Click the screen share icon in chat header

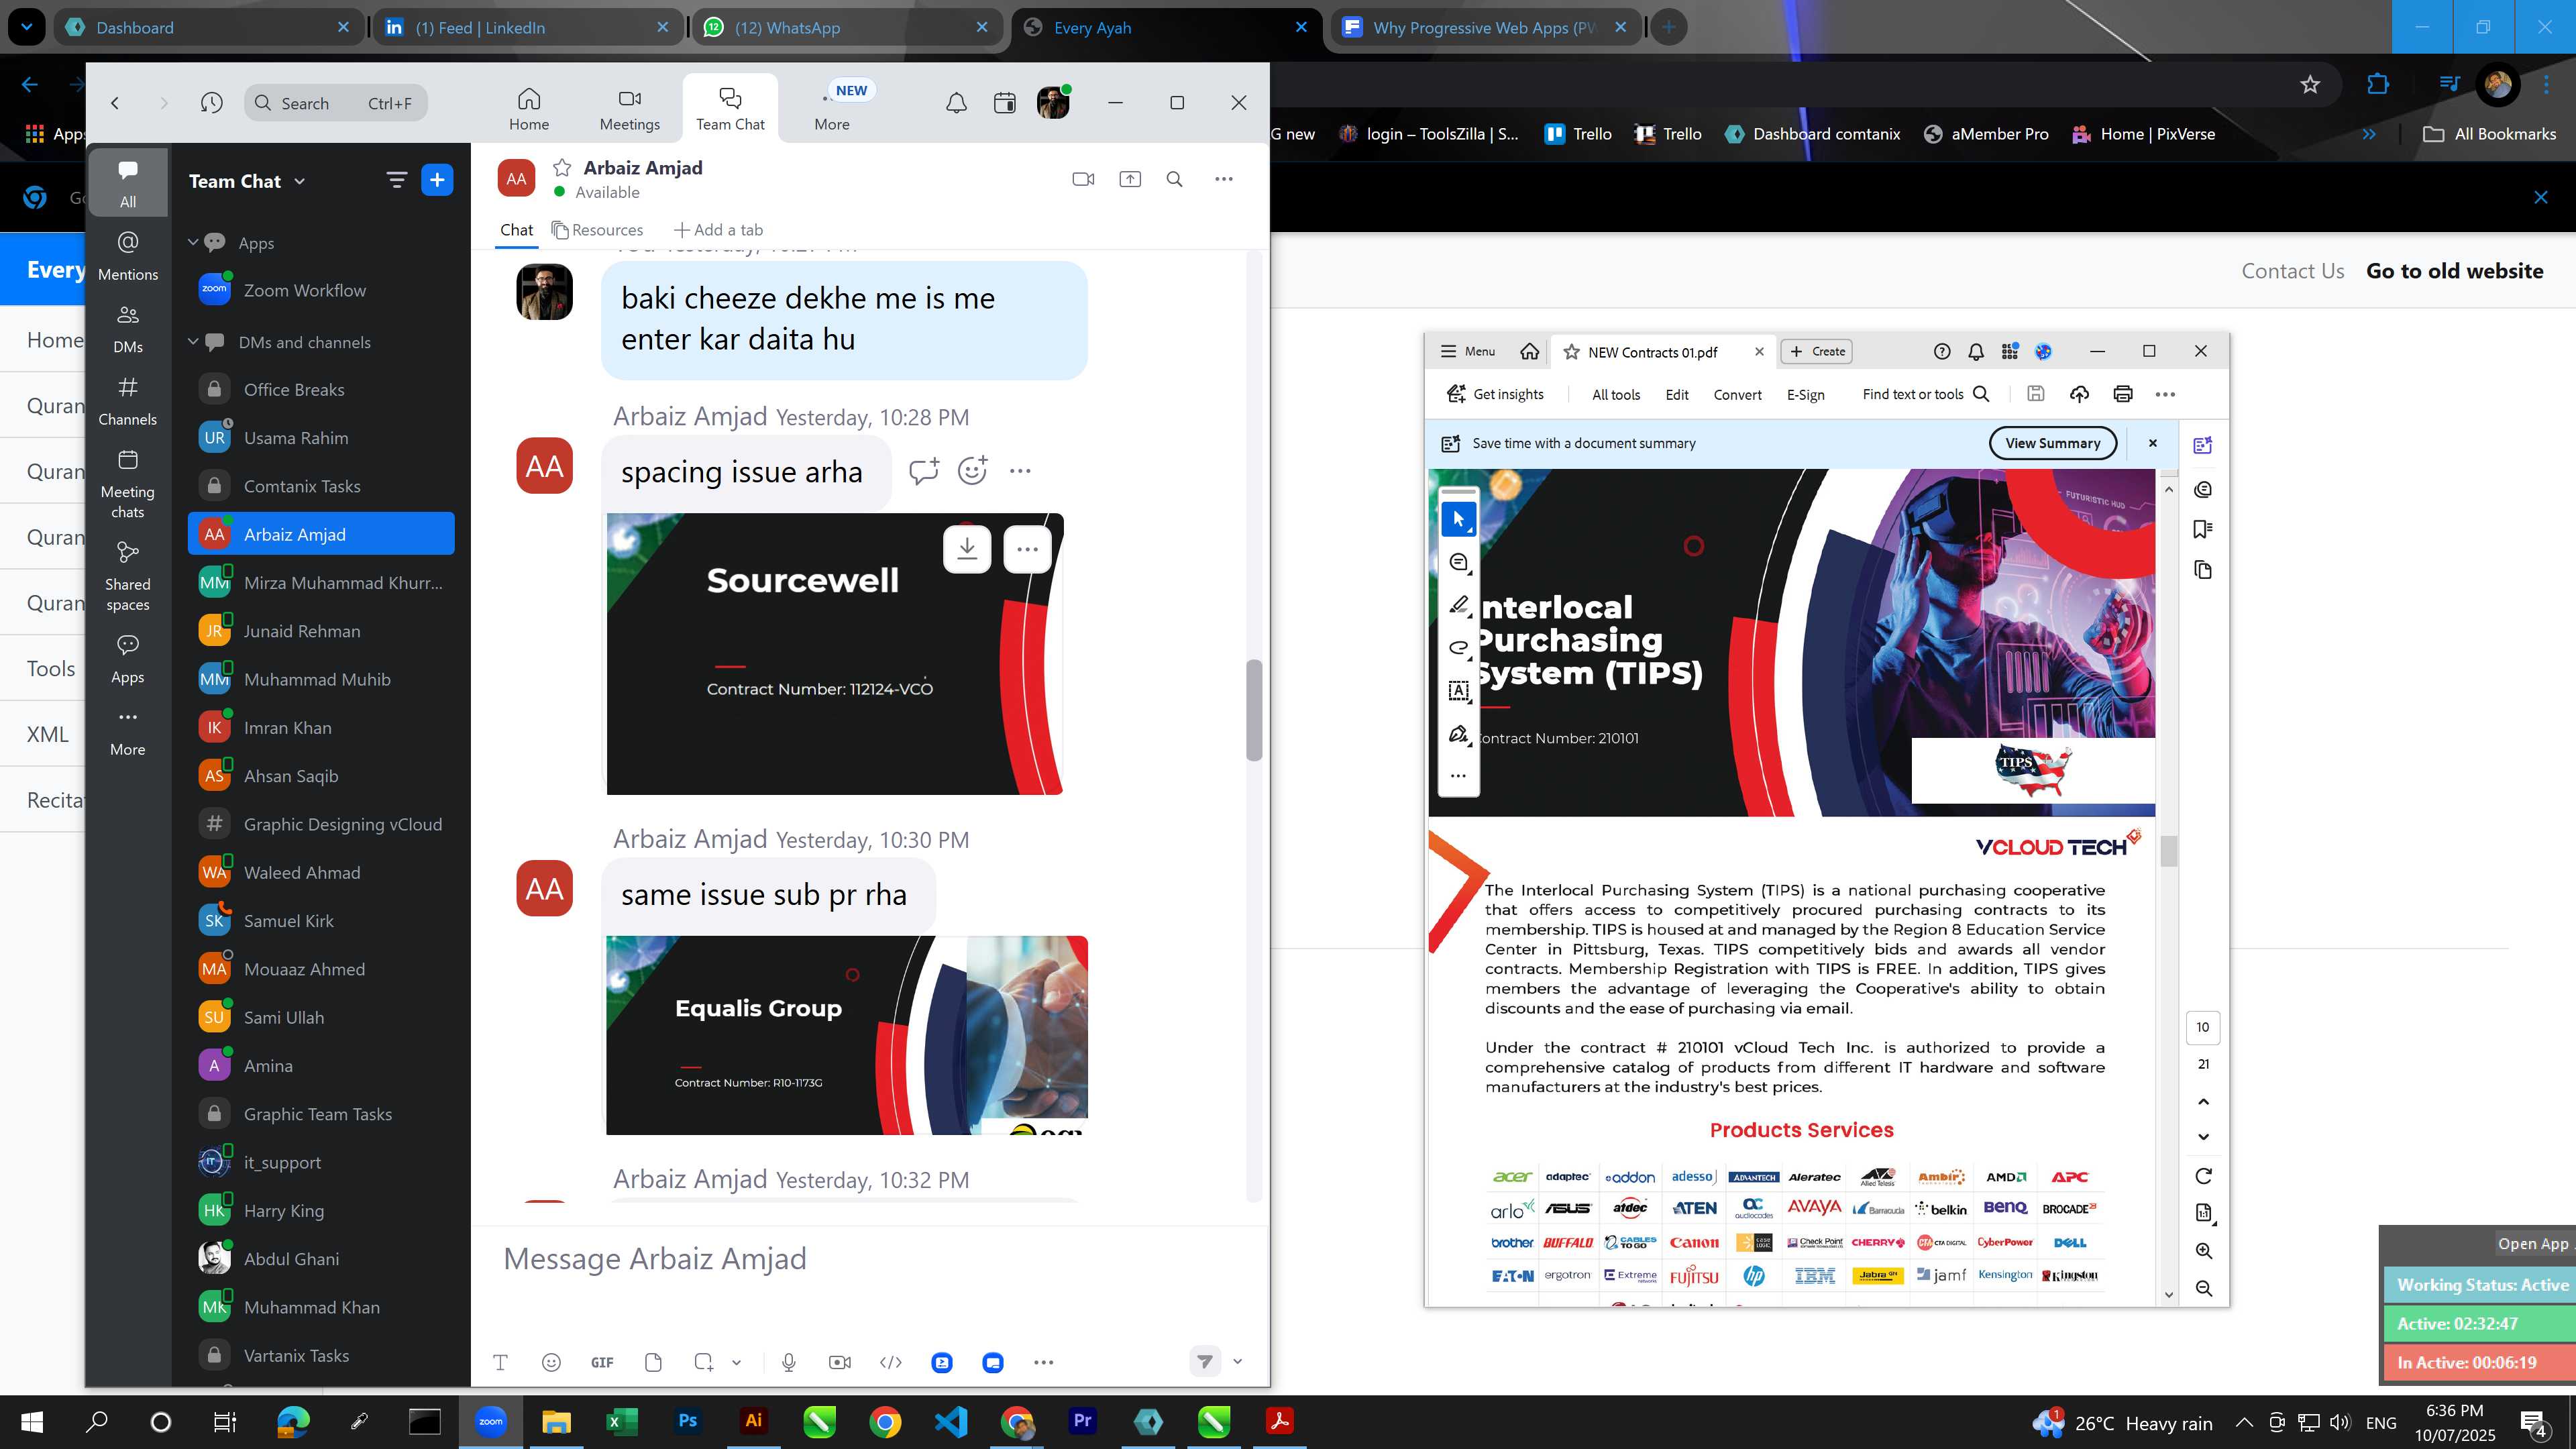1130,179
